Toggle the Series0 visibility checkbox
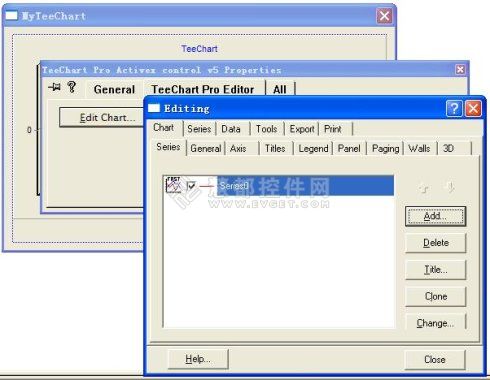 coord(191,186)
